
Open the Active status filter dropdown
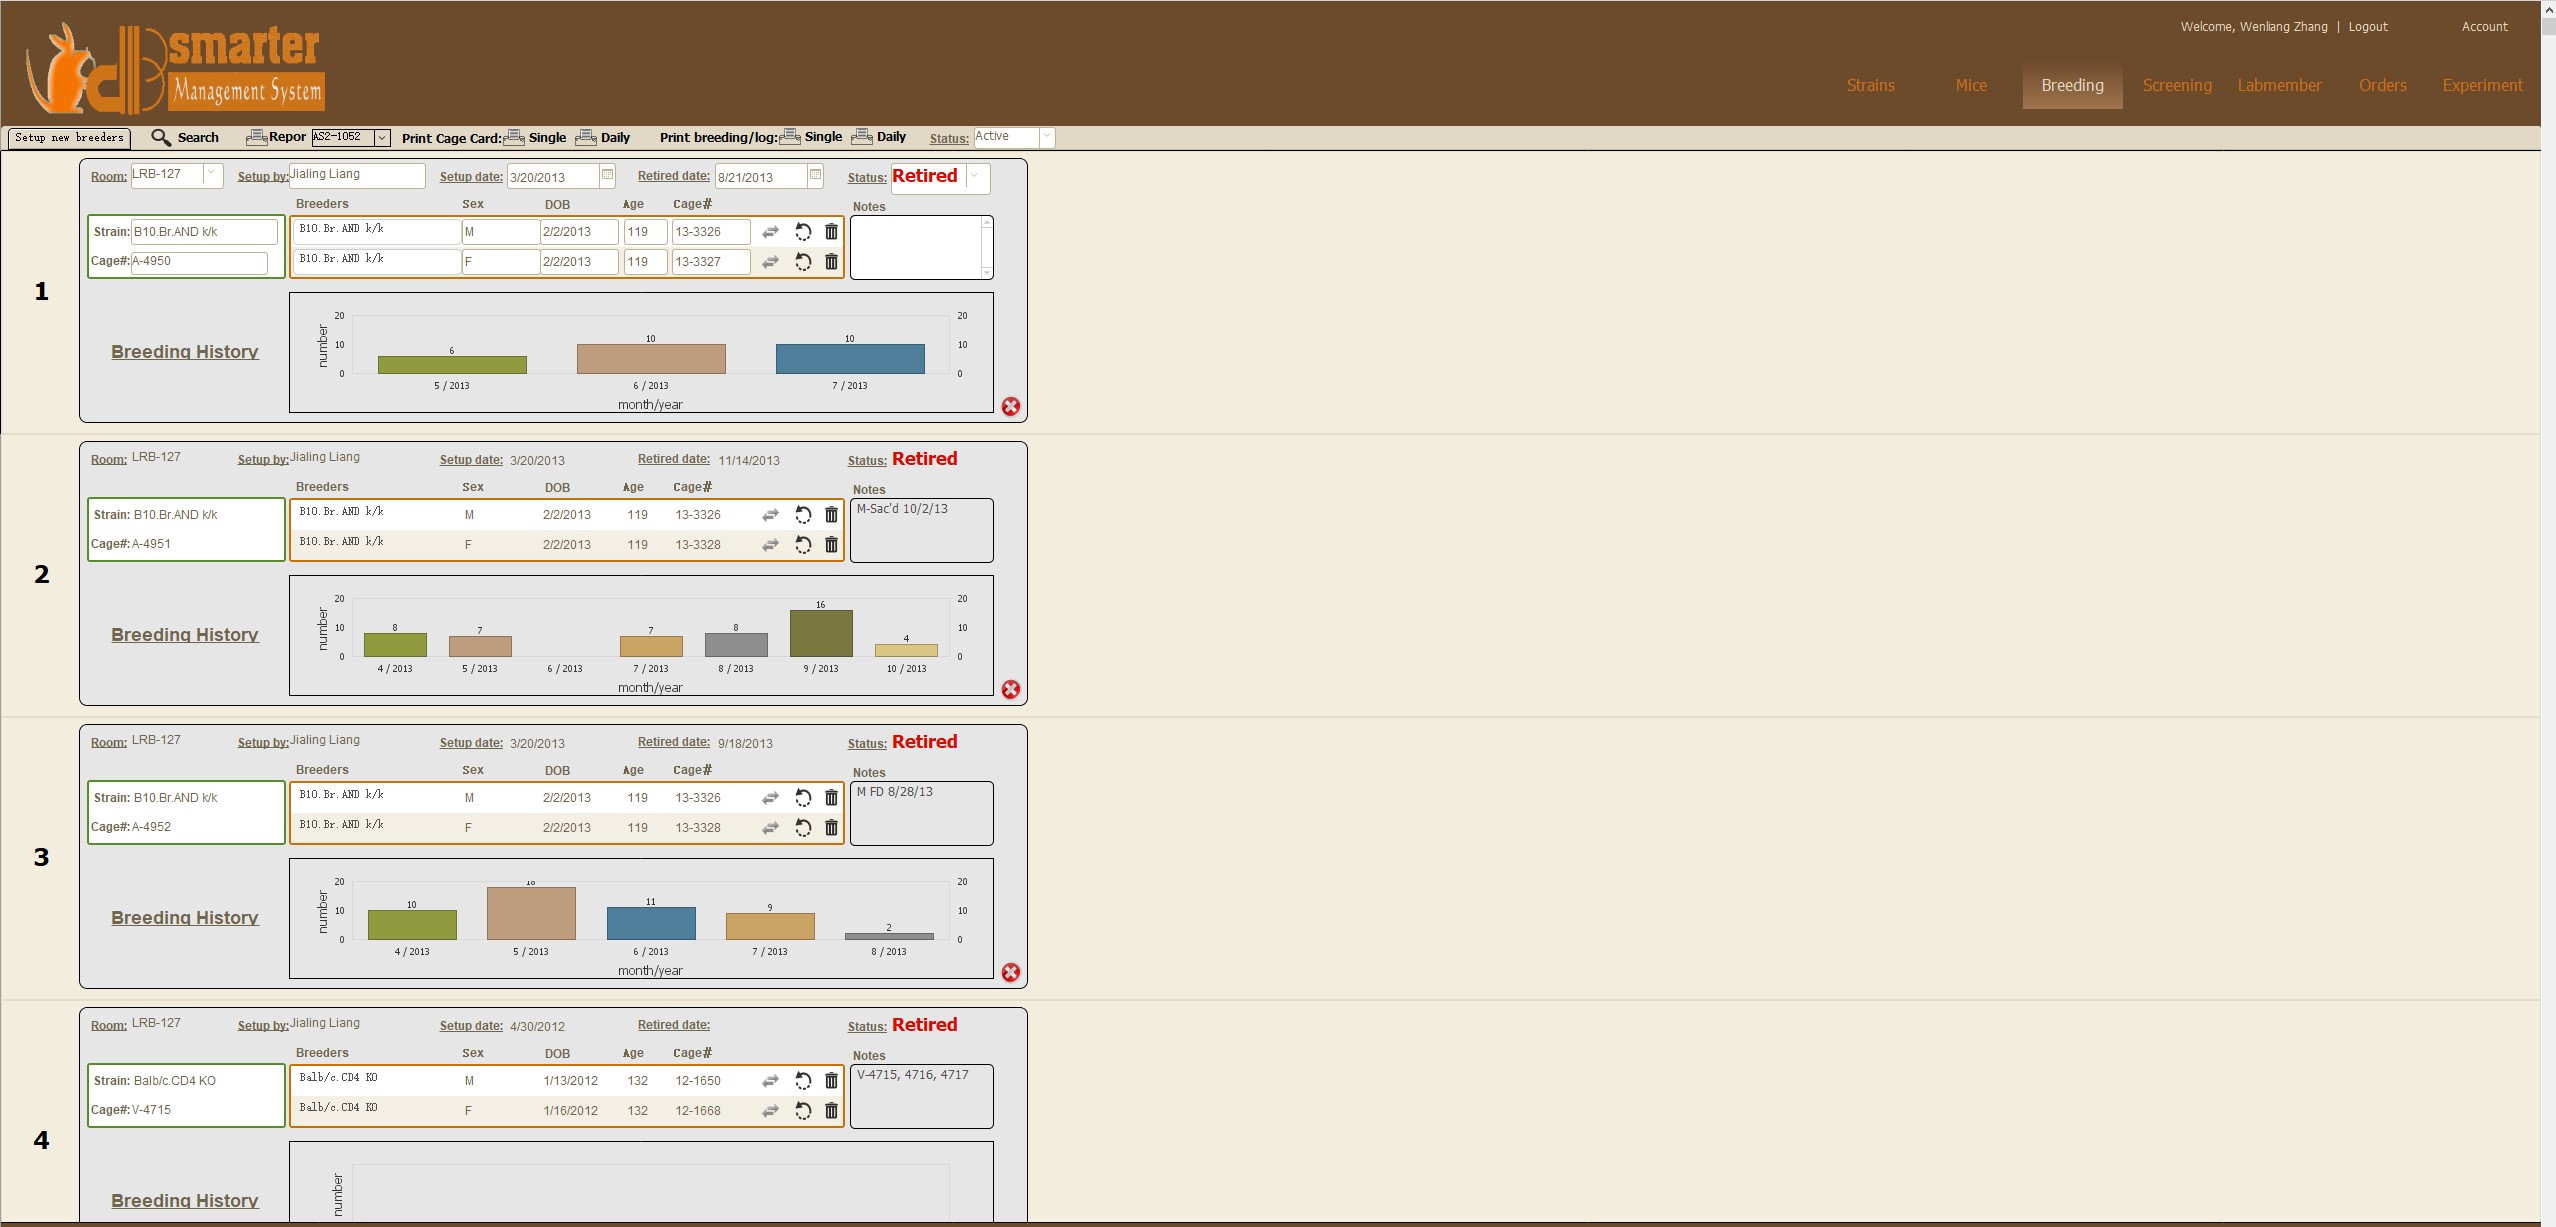(x=1046, y=137)
